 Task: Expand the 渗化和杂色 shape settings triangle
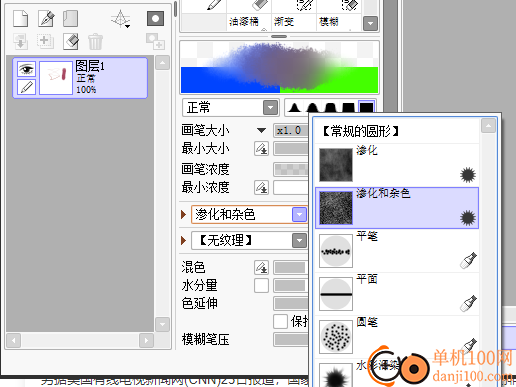pos(183,214)
